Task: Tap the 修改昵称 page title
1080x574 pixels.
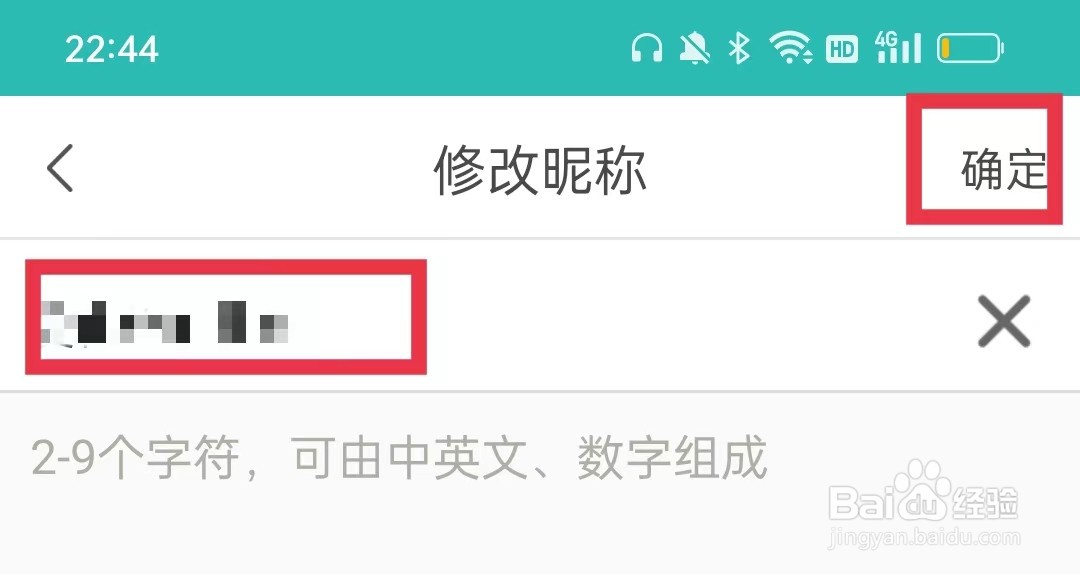Action: point(540,170)
